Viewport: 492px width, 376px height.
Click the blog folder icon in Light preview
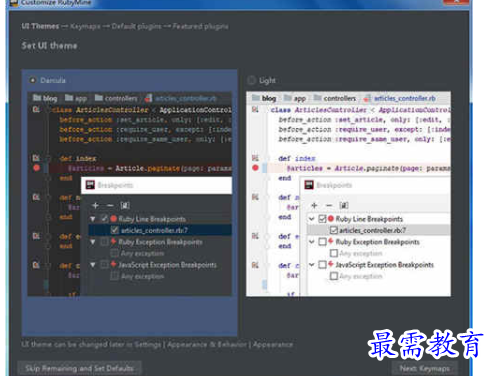tap(256, 98)
